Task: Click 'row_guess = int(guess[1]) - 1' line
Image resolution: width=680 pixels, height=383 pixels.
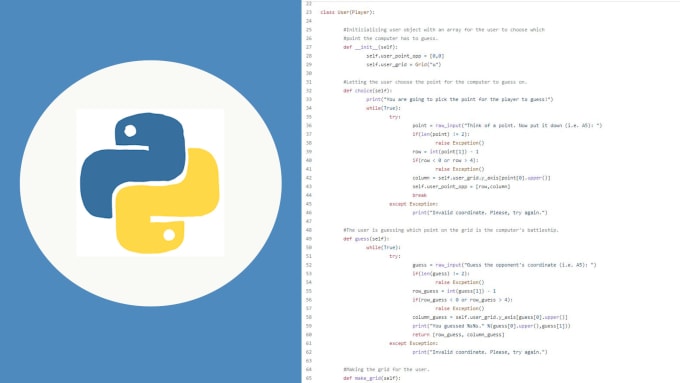Action: pos(454,291)
